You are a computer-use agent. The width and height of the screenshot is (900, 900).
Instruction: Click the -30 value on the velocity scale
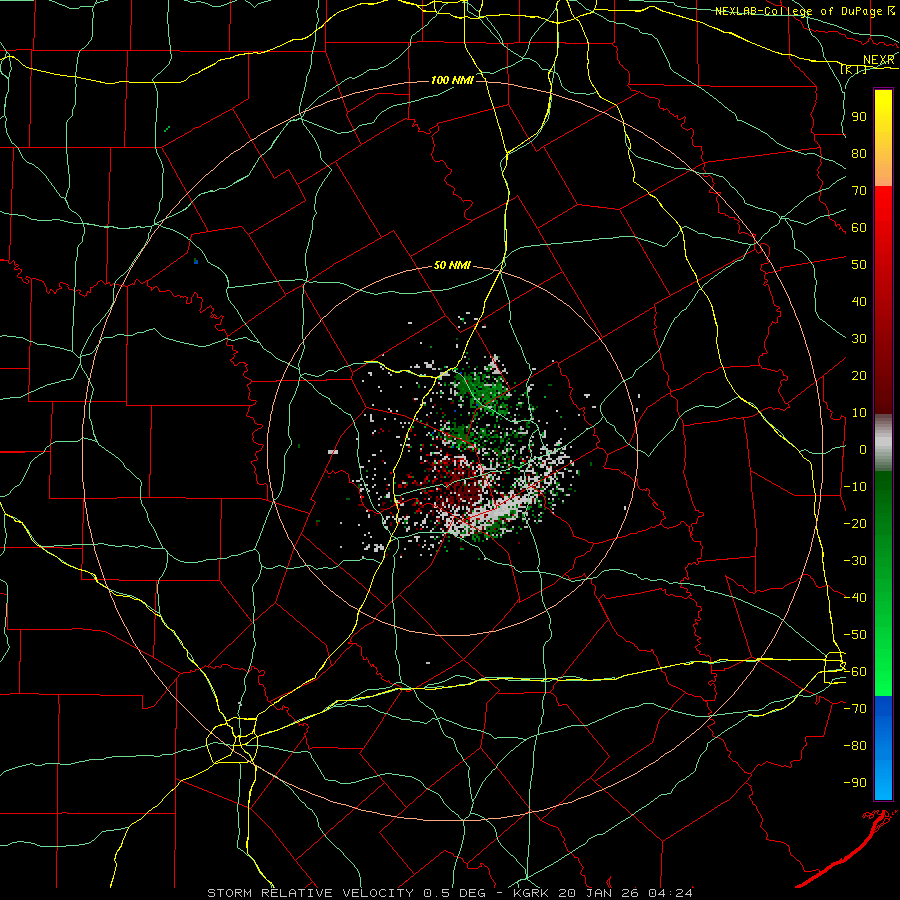coord(855,561)
